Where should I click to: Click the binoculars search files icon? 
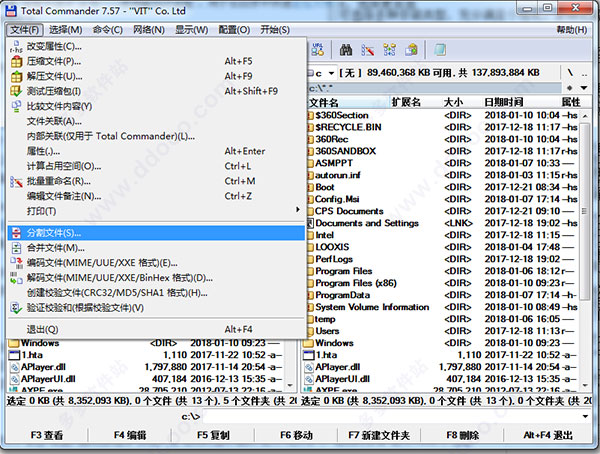346,50
